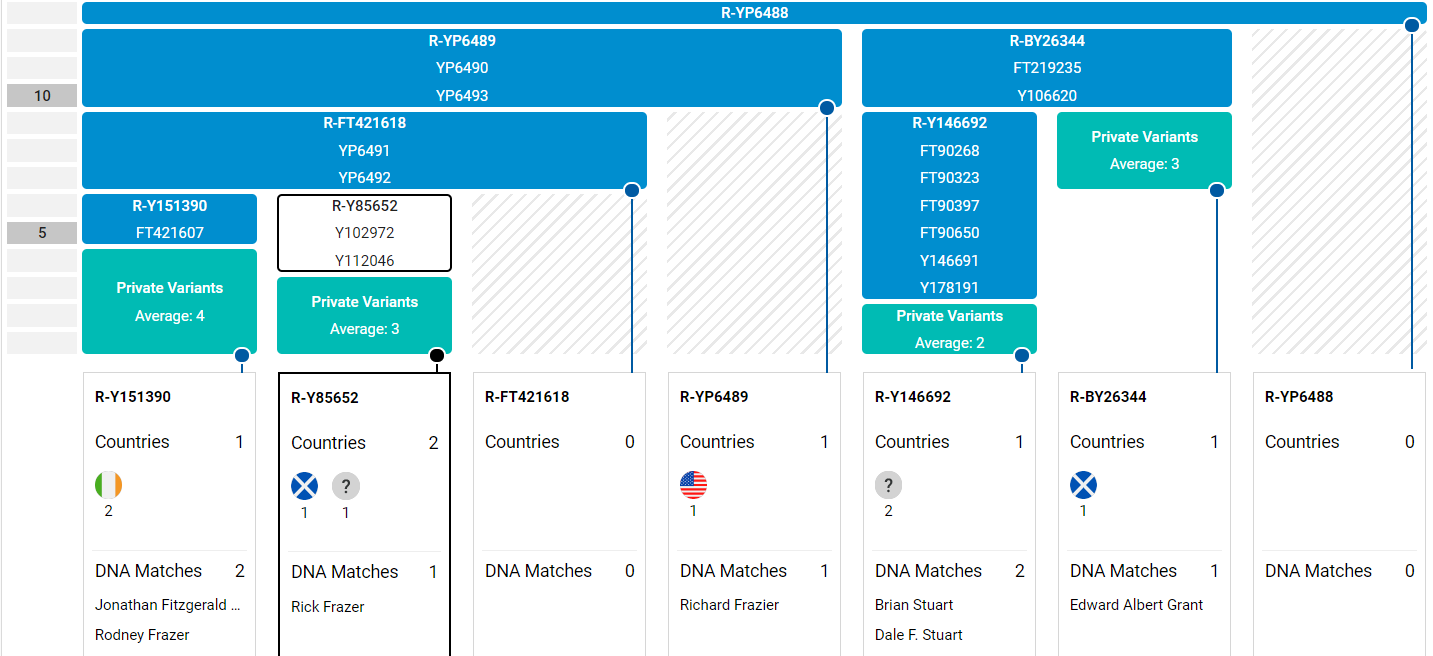Click Private Variants Average 4 box

[169, 301]
